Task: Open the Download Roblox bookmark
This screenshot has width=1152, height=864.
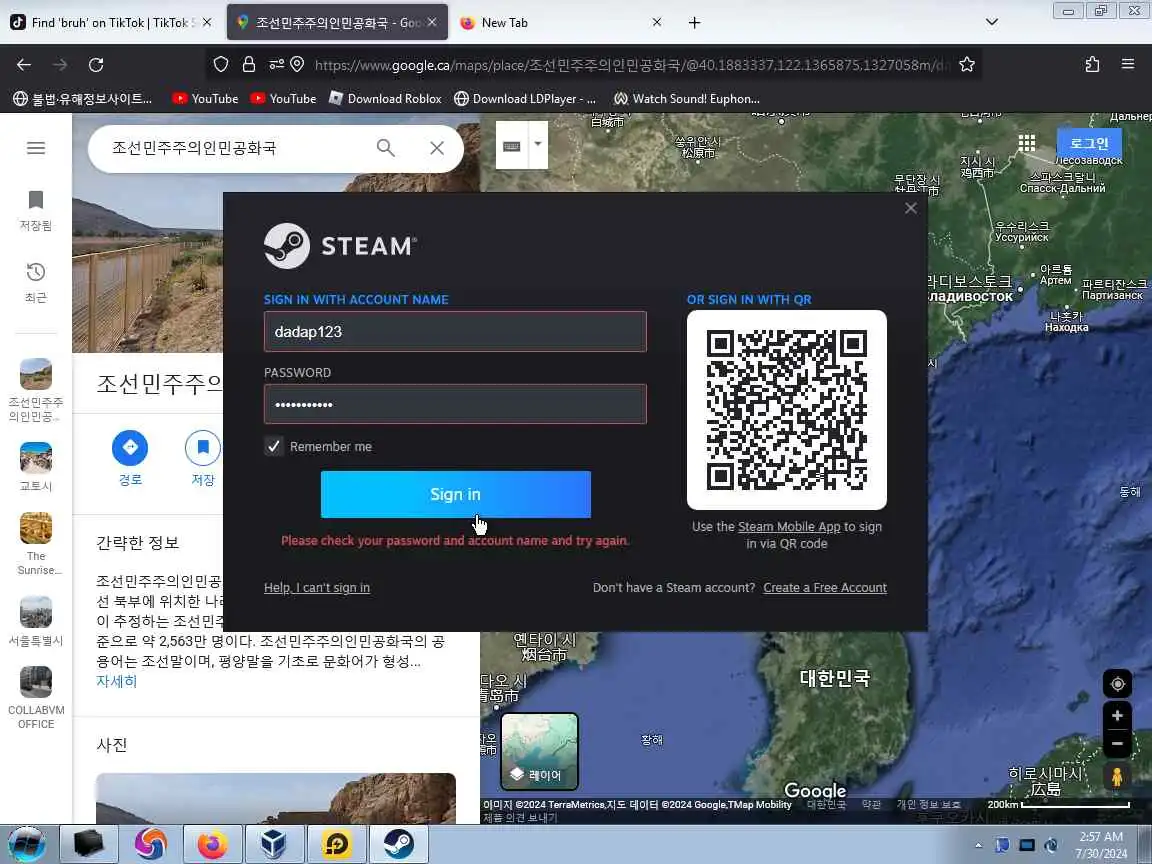Action: click(x=385, y=98)
